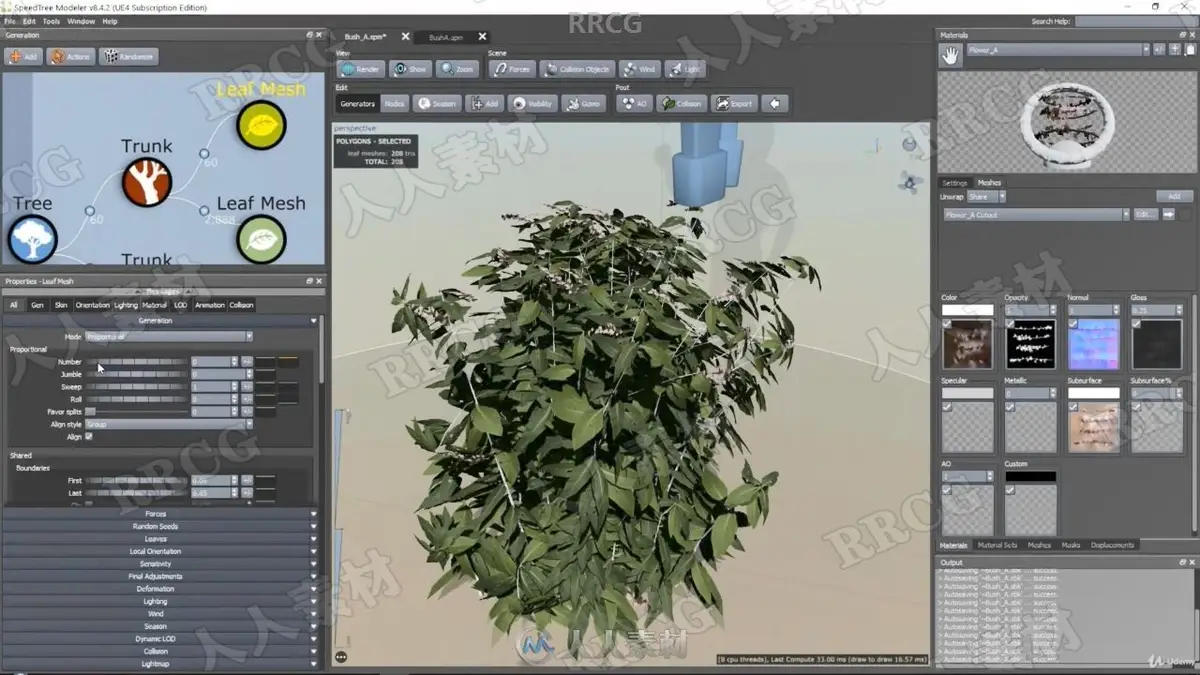Toggle the Opacity map checkbox

[x=1011, y=324]
